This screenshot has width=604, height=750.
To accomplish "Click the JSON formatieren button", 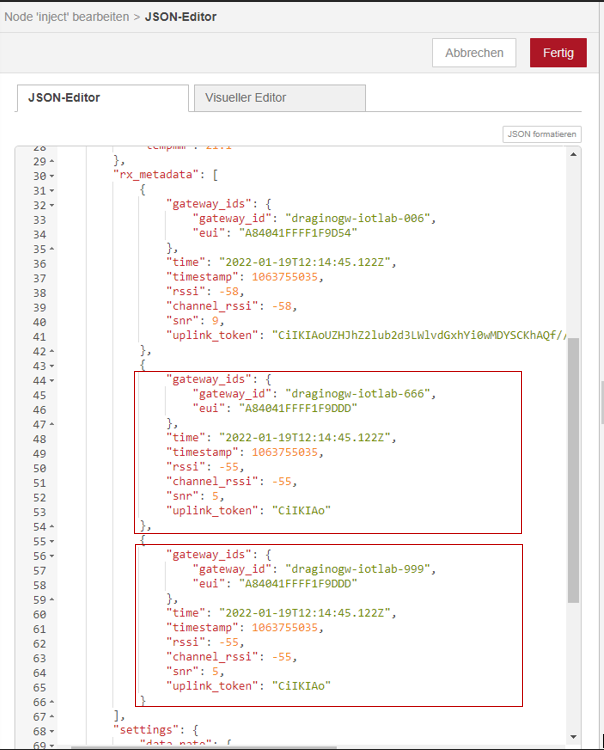I will 542,134.
